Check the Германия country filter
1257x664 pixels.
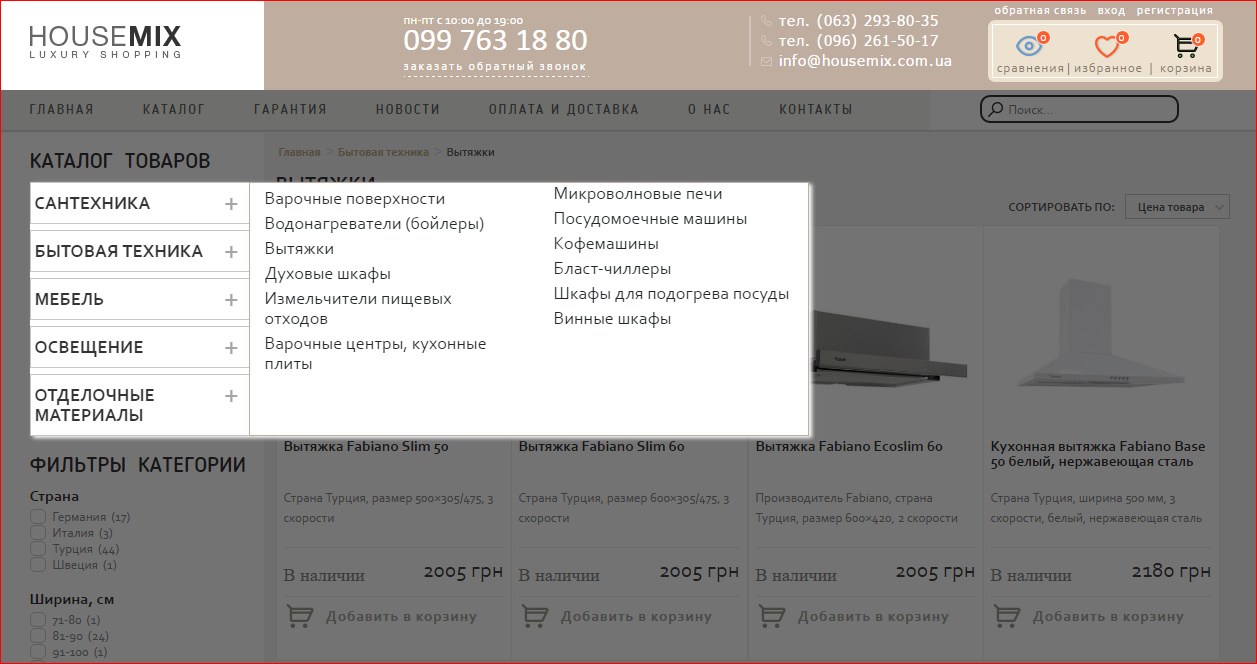(x=38, y=517)
